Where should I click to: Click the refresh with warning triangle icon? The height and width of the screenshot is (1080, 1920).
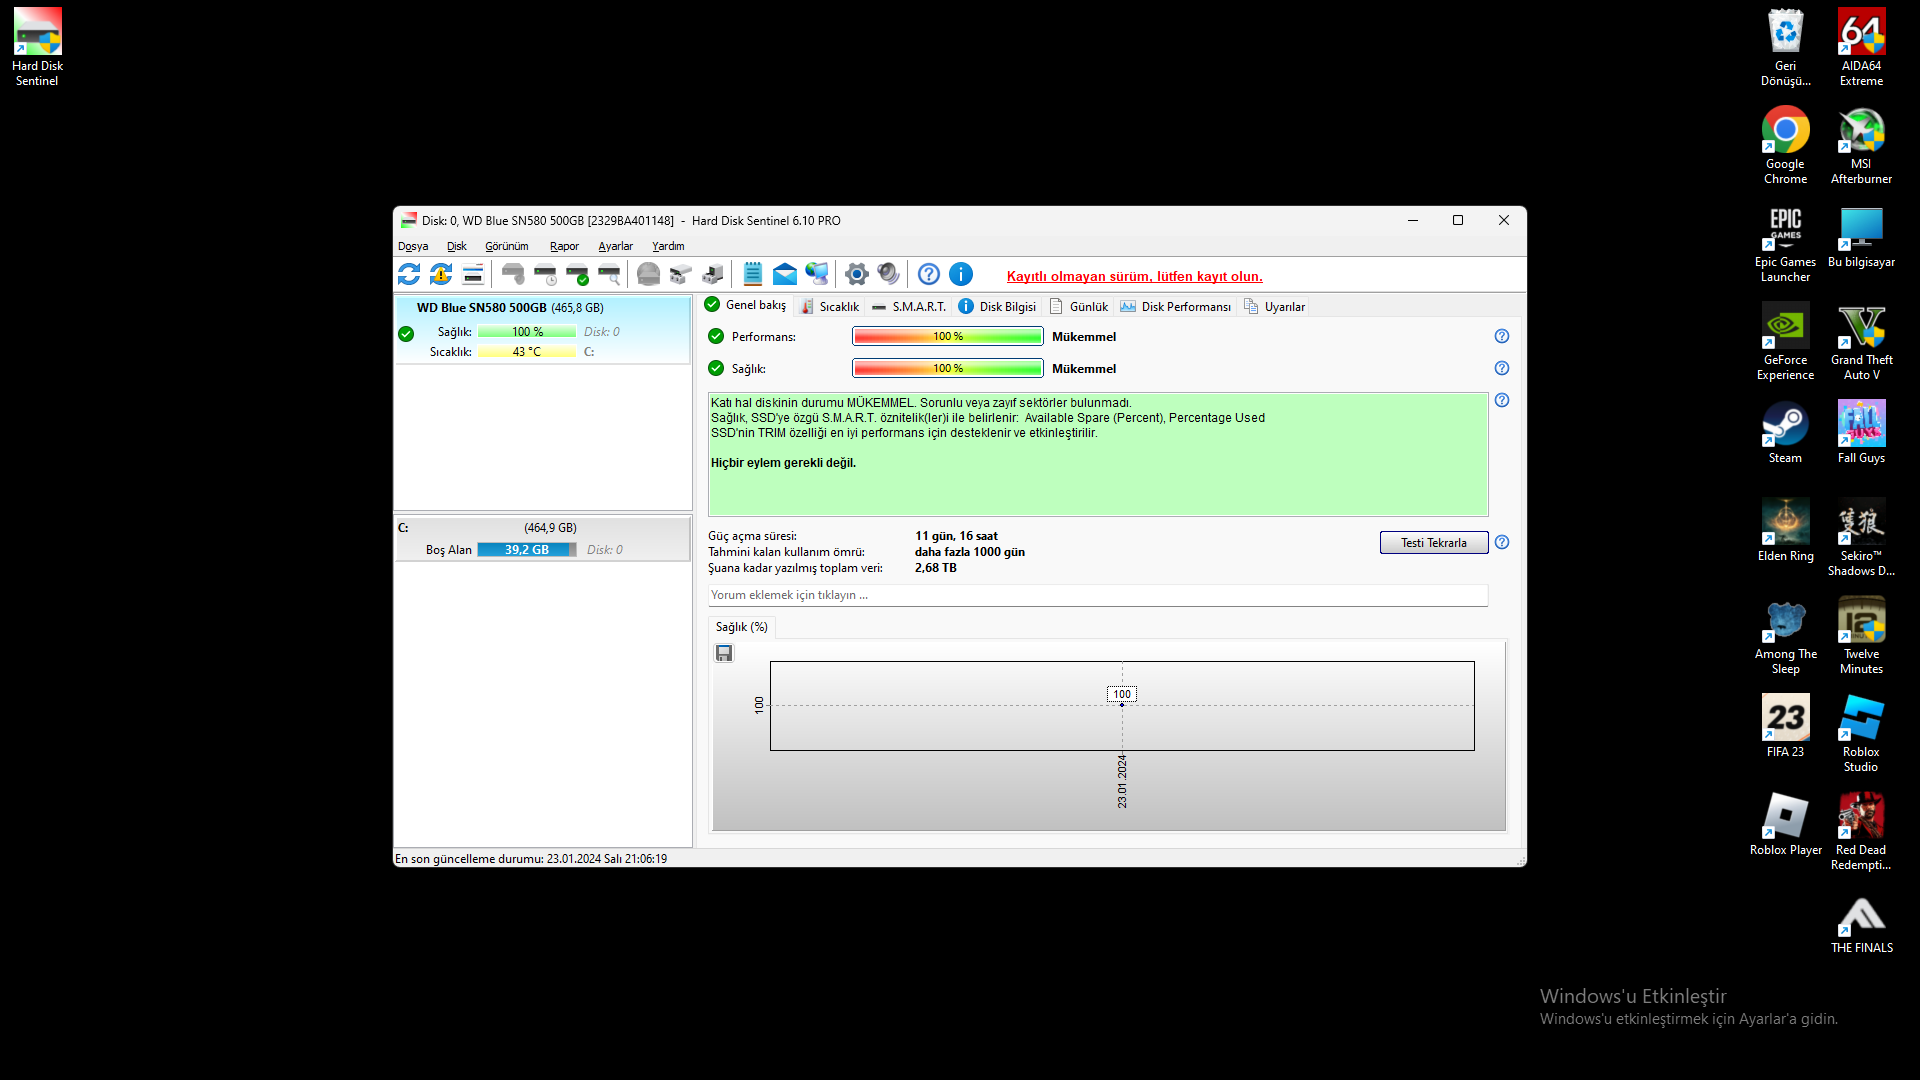[x=441, y=274]
